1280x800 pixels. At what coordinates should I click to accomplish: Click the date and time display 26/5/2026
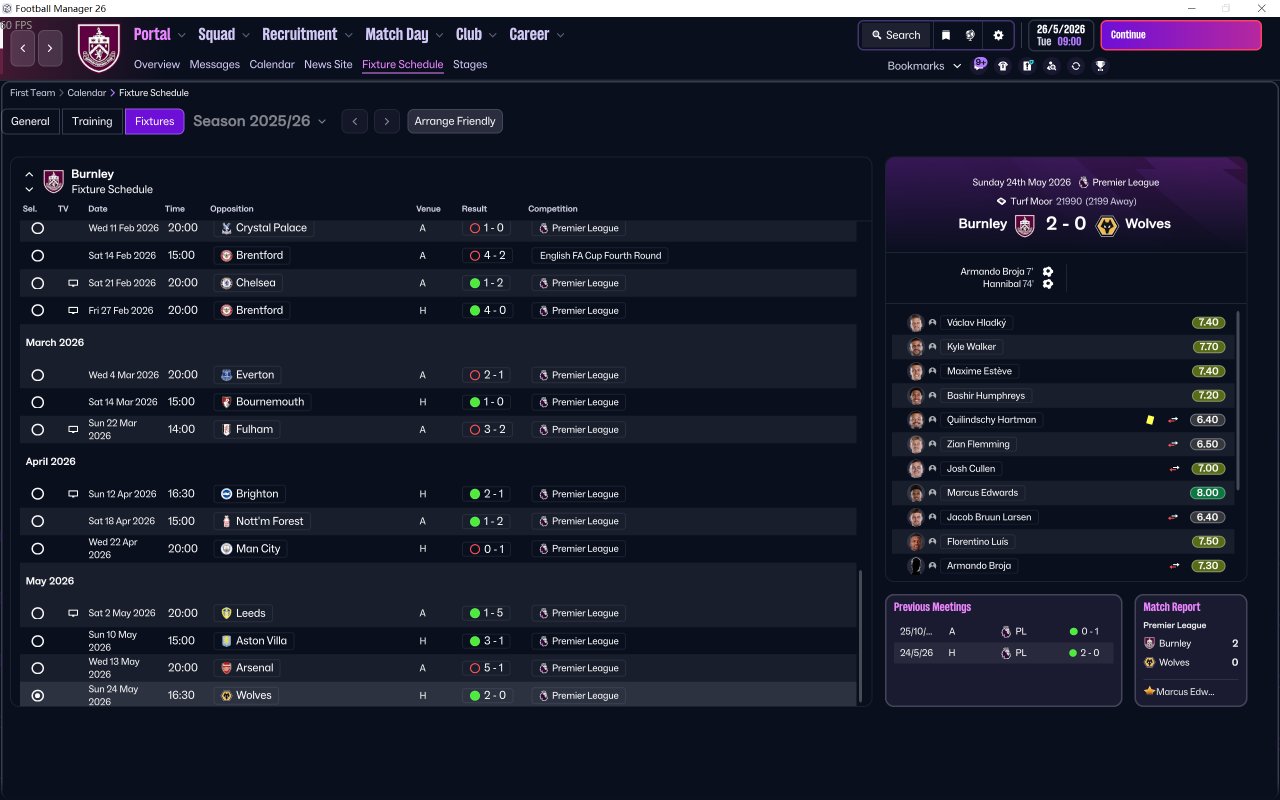[x=1061, y=35]
